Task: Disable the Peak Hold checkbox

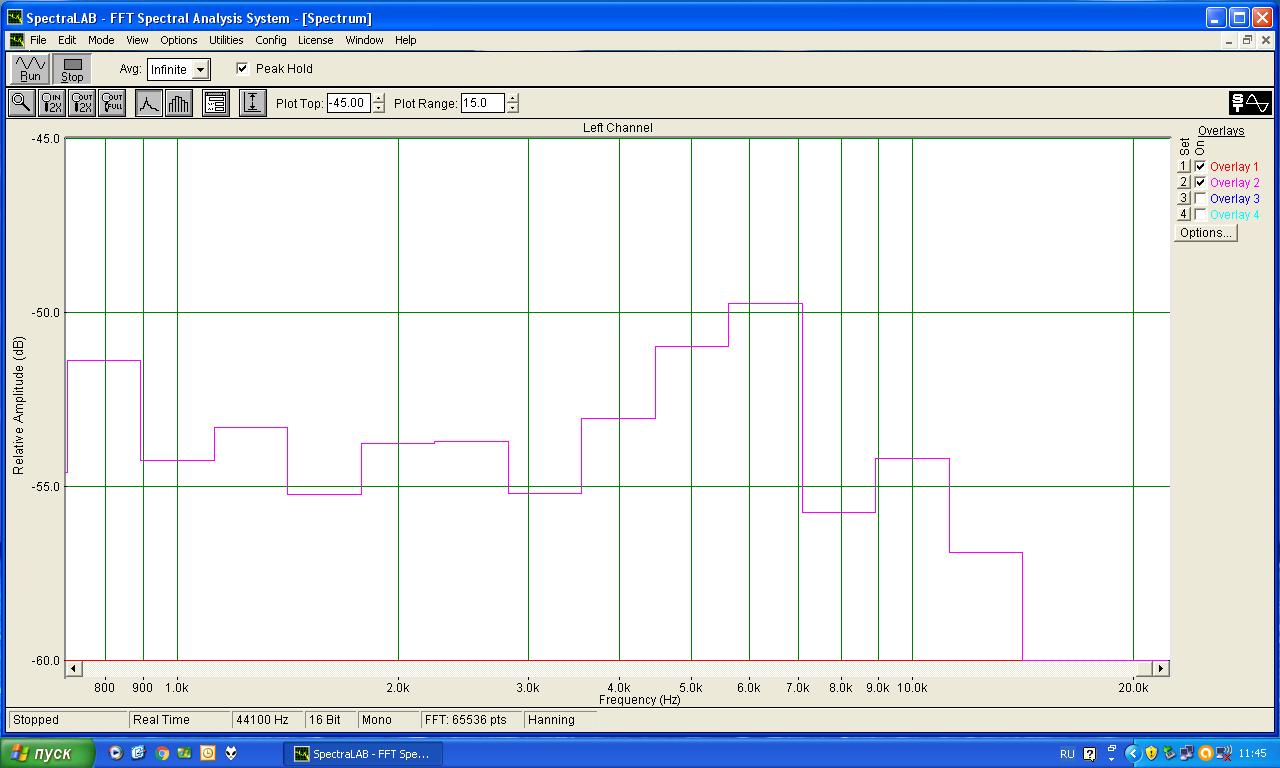Action: pyautogui.click(x=242, y=69)
